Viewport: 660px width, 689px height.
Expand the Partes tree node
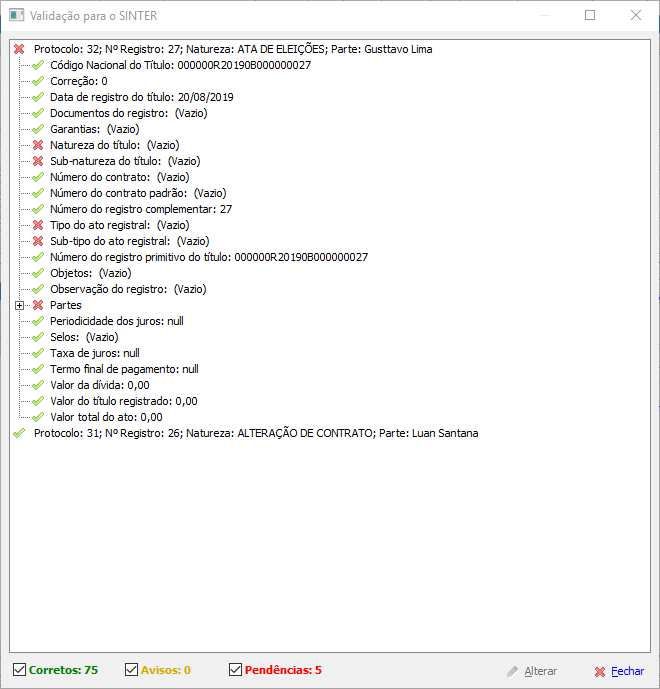click(x=19, y=305)
